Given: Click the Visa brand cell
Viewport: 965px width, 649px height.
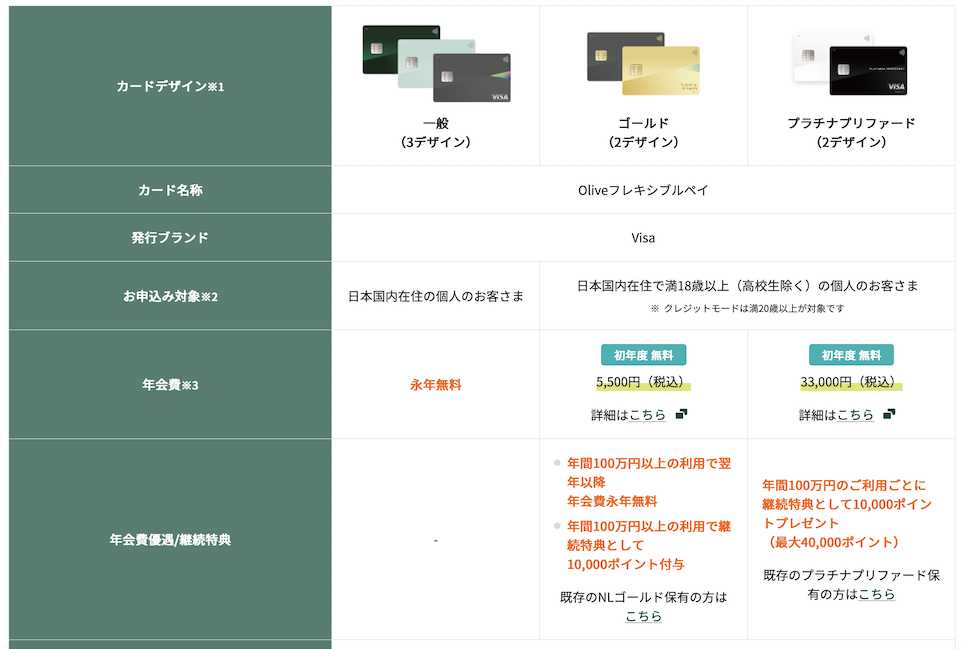Looking at the screenshot, I should pyautogui.click(x=643, y=238).
